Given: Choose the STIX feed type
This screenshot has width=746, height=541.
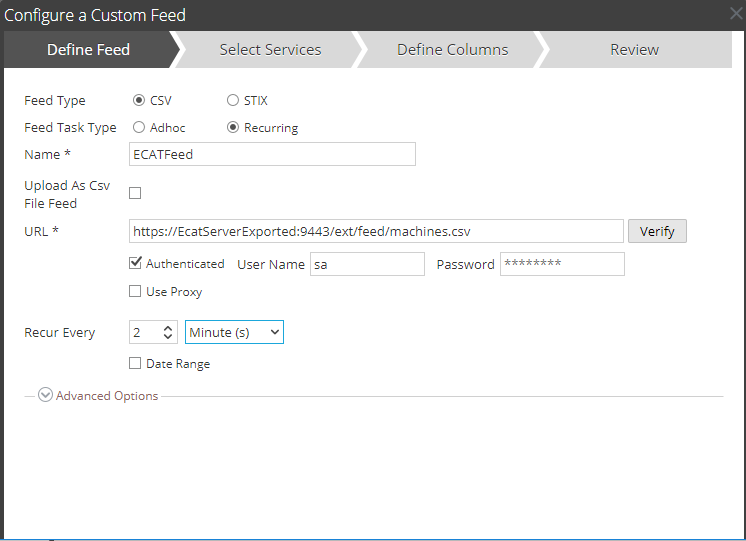Looking at the screenshot, I should (x=233, y=101).
